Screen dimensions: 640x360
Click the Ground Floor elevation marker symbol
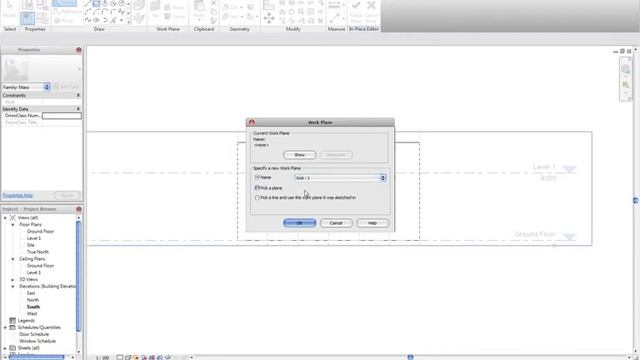[569, 236]
